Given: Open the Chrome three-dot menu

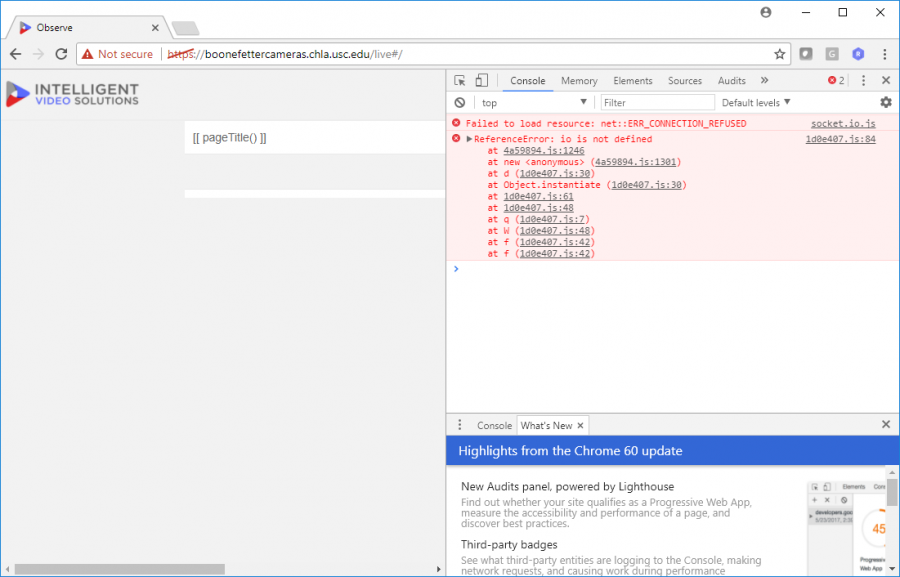Looking at the screenshot, I should tap(885, 54).
